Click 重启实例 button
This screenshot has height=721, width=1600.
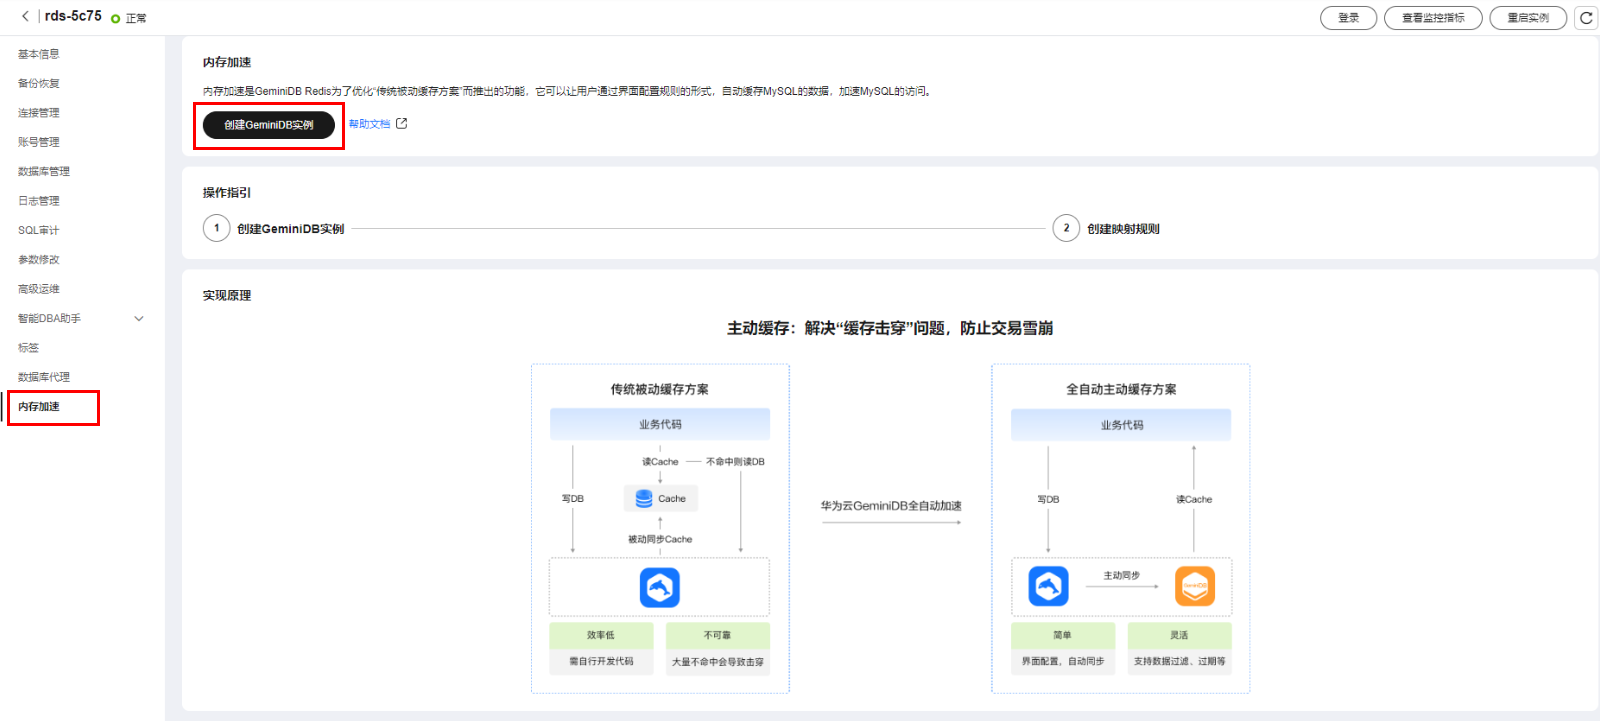1528,18
